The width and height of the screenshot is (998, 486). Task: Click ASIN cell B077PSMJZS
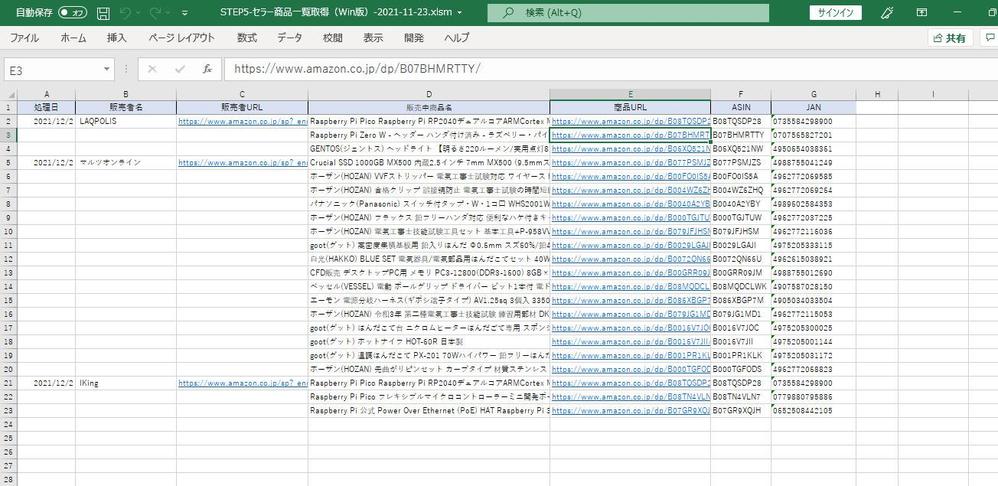coord(741,162)
